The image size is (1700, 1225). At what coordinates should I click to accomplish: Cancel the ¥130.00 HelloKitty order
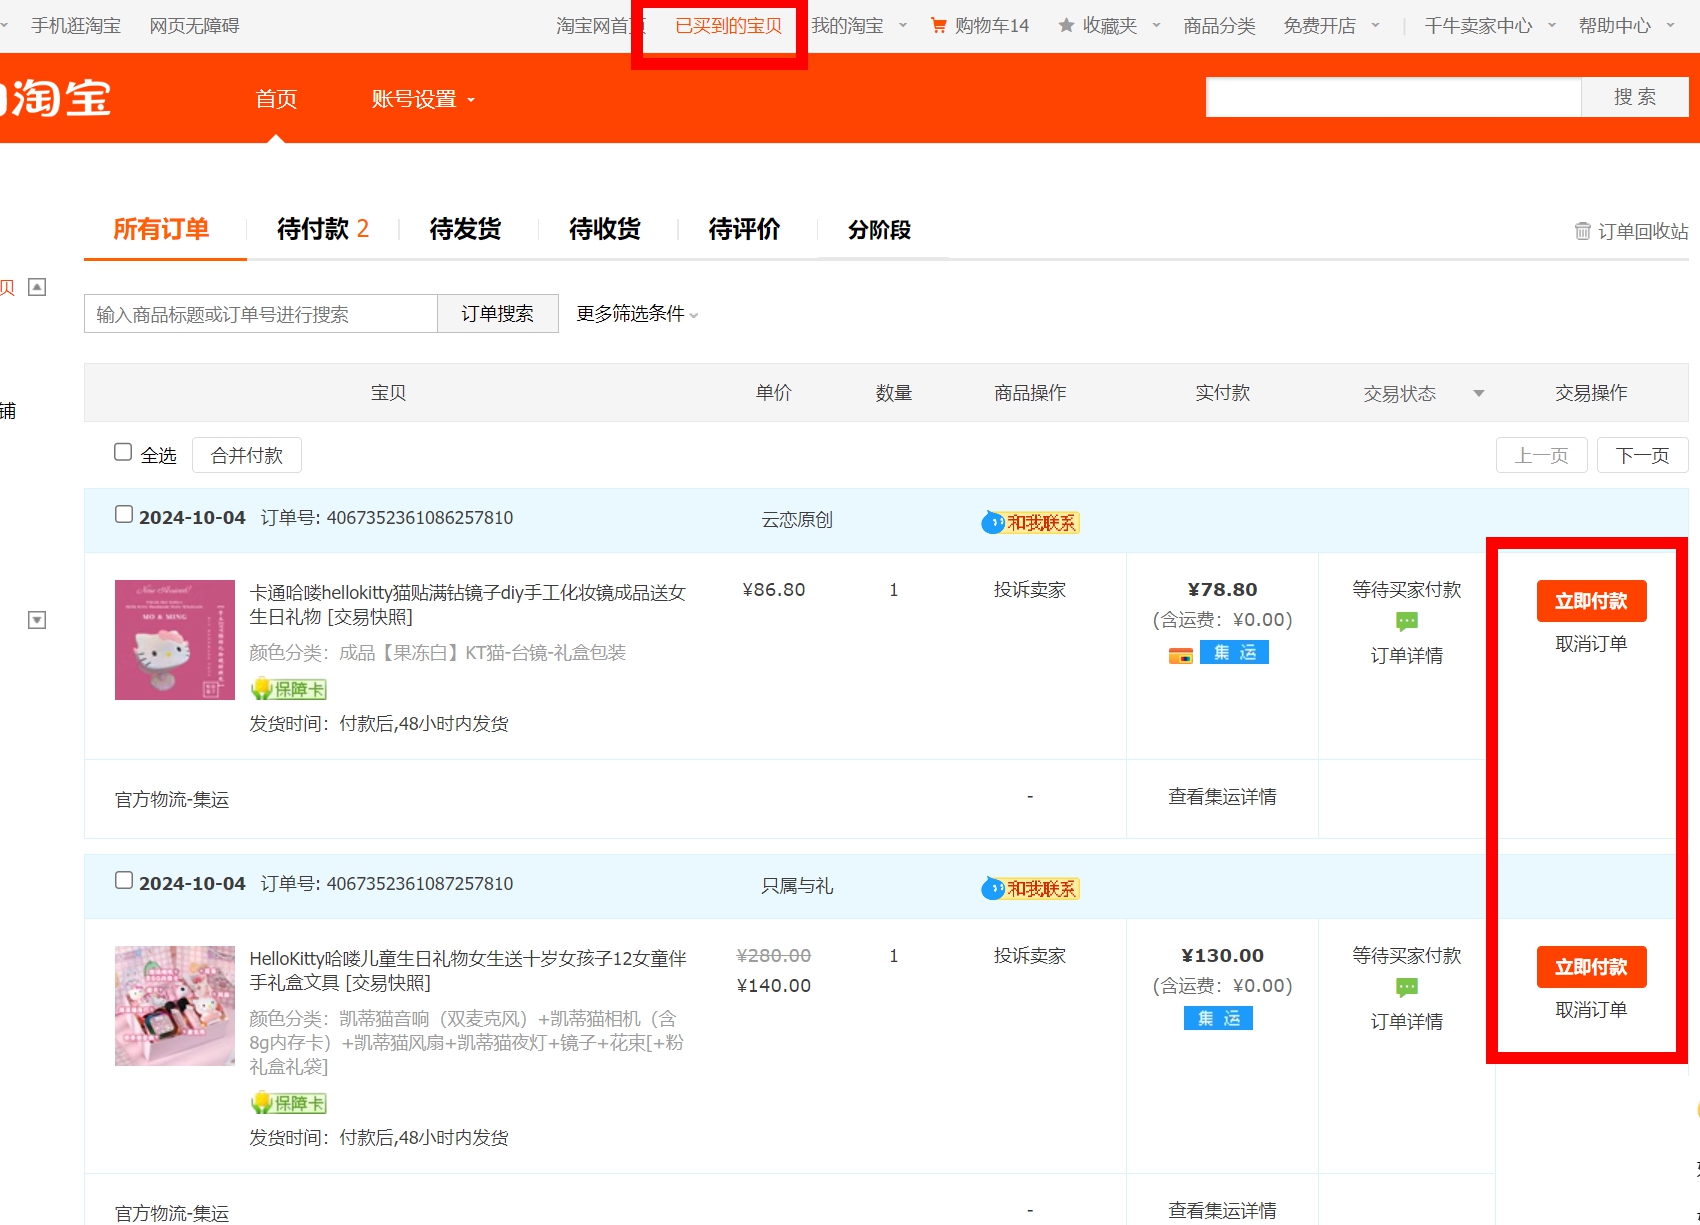(x=1591, y=1010)
